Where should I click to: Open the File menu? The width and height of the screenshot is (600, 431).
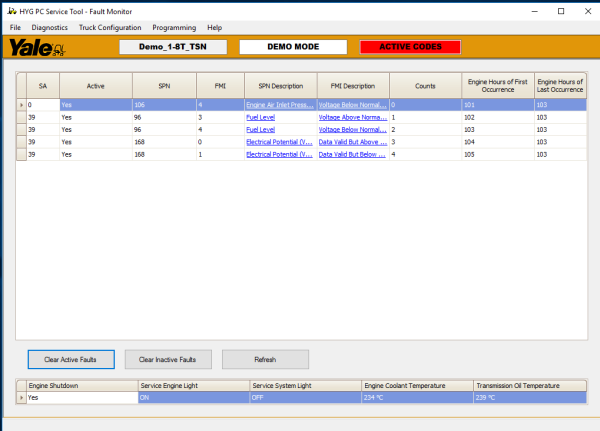coord(15,28)
